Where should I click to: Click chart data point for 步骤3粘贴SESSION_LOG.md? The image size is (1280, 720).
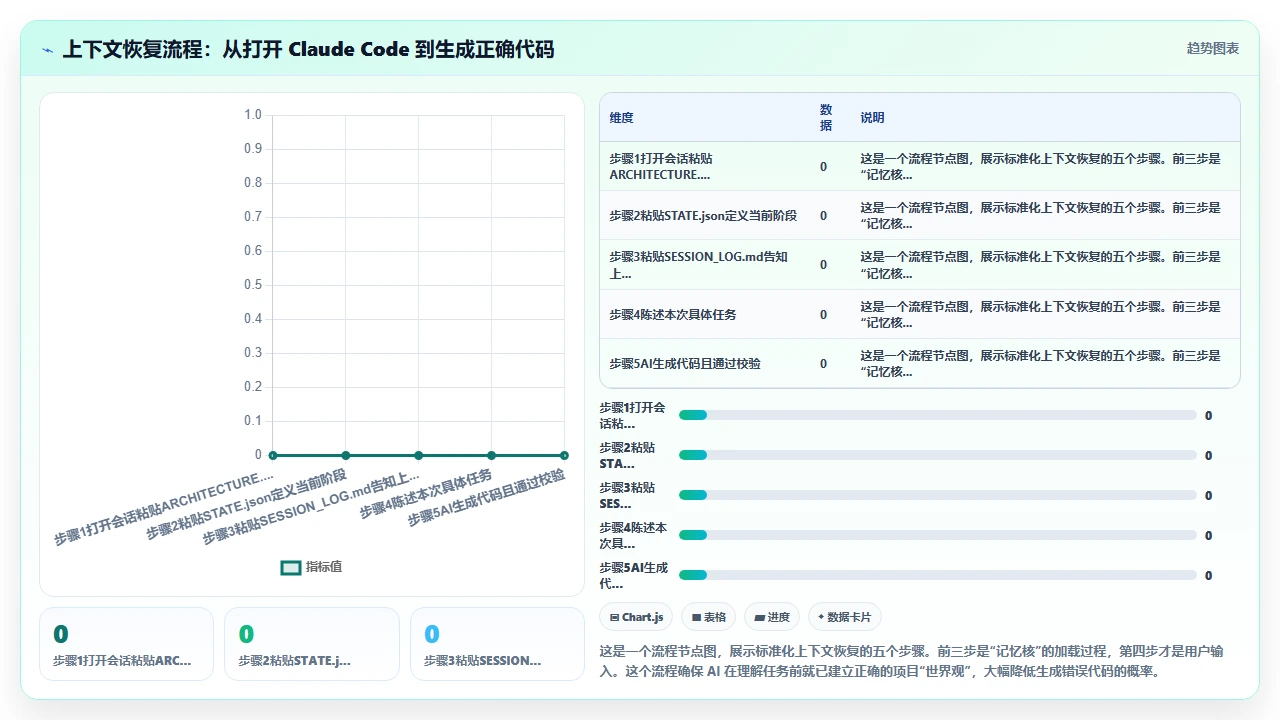(x=419, y=455)
